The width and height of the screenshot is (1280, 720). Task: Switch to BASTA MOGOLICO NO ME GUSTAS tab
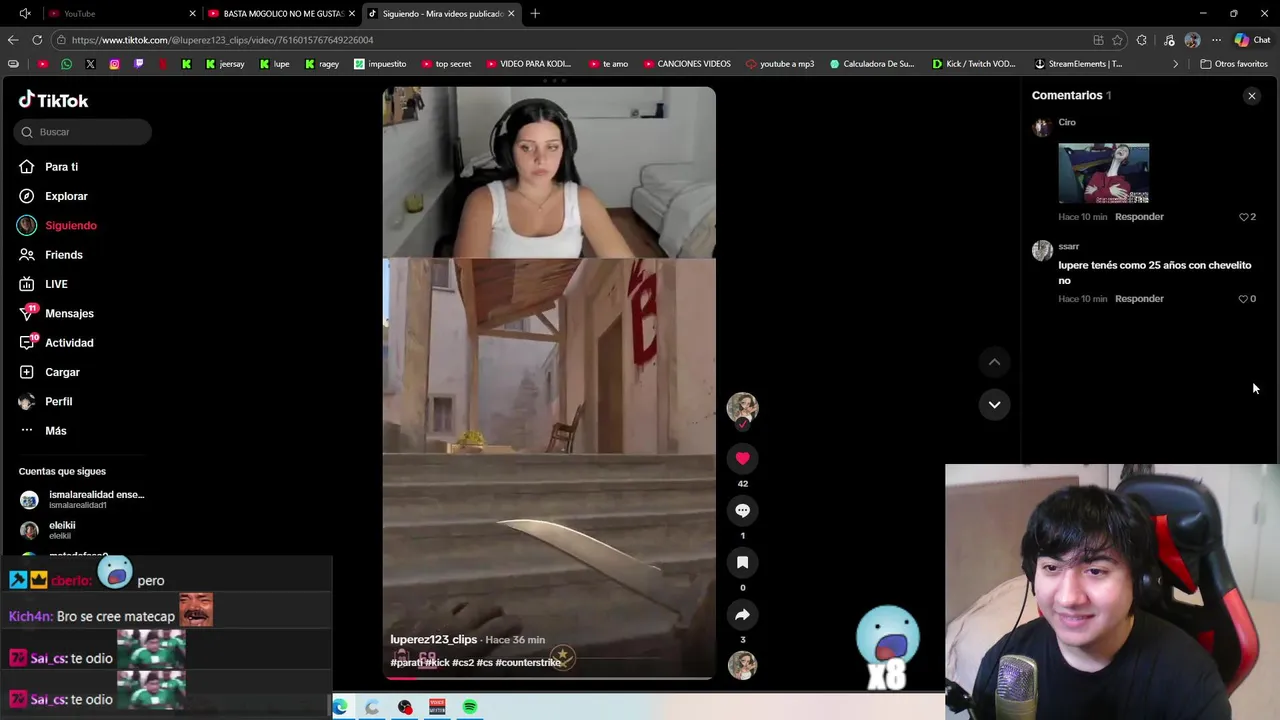pos(283,14)
